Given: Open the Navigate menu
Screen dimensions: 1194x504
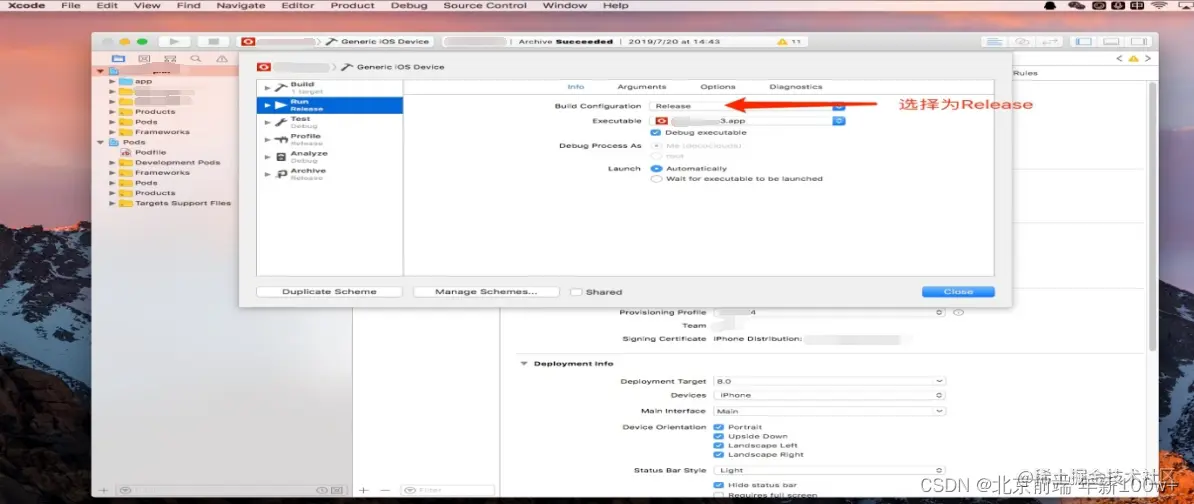Looking at the screenshot, I should (240, 5).
